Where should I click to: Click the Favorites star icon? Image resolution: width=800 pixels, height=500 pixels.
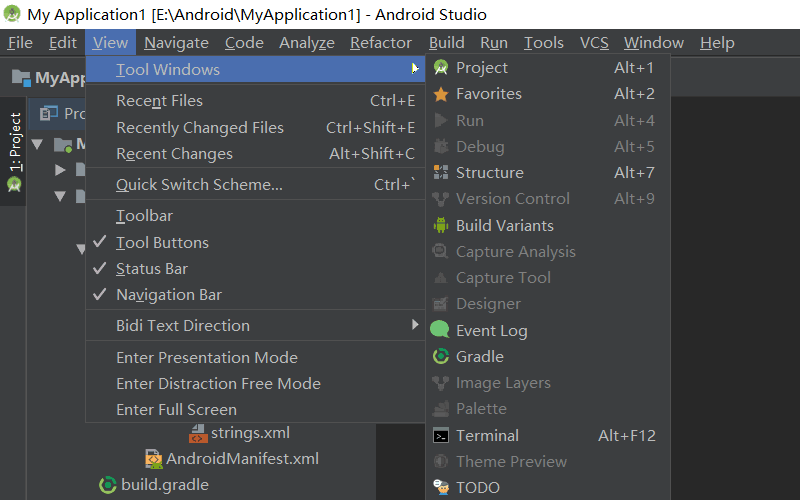[x=441, y=94]
